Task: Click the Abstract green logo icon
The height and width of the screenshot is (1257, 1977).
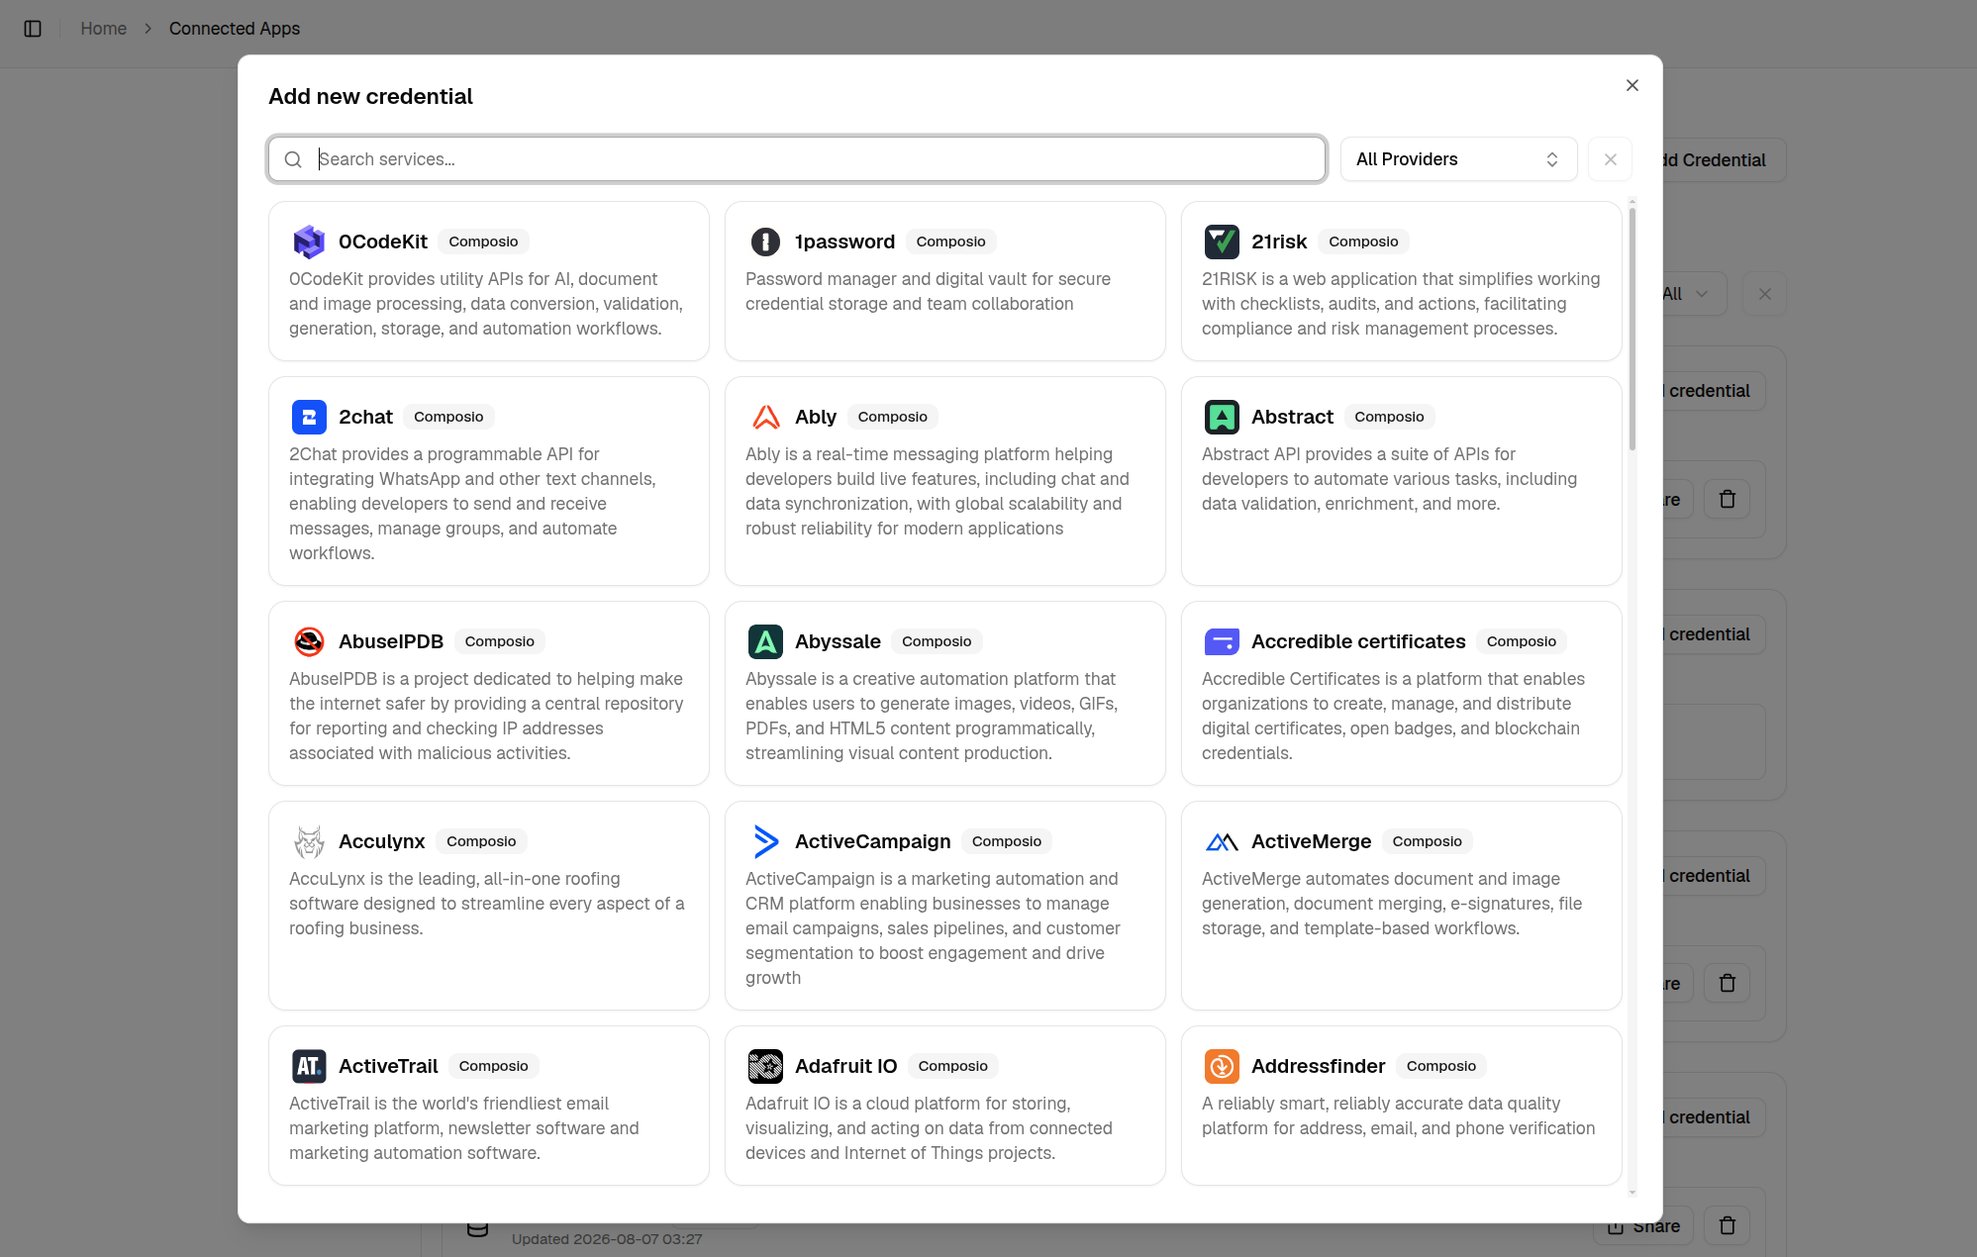Action: coord(1221,417)
